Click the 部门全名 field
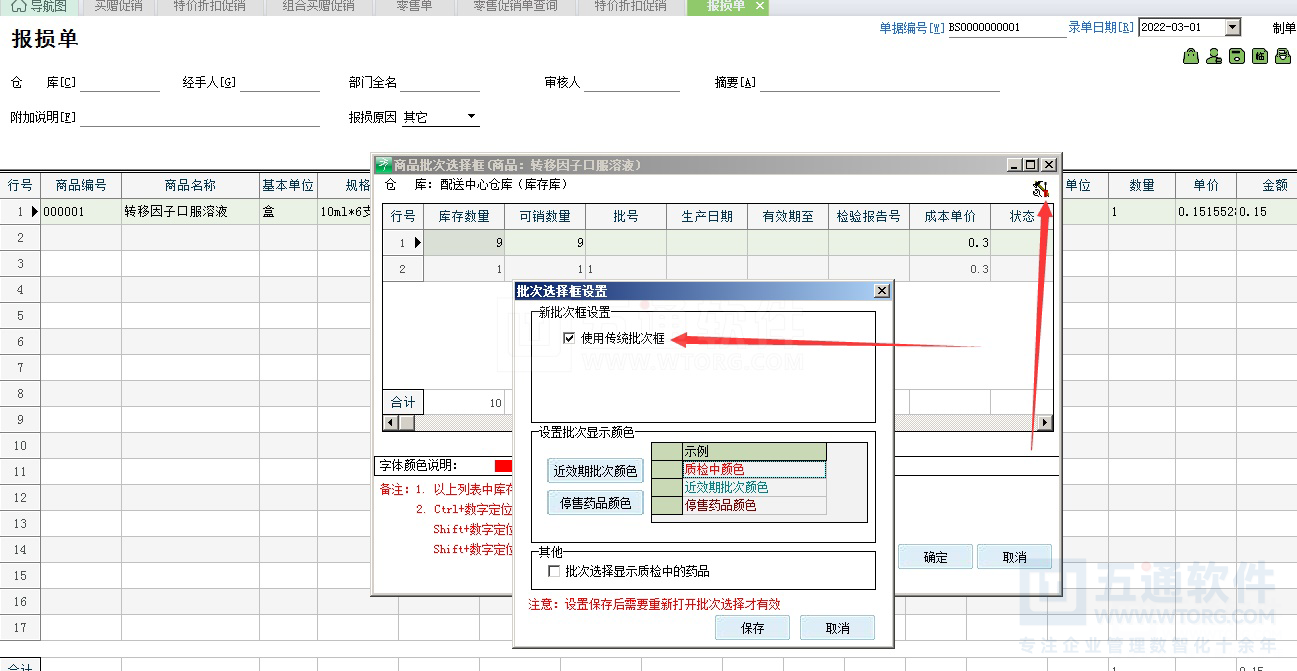This screenshot has width=1297, height=671. 440,82
